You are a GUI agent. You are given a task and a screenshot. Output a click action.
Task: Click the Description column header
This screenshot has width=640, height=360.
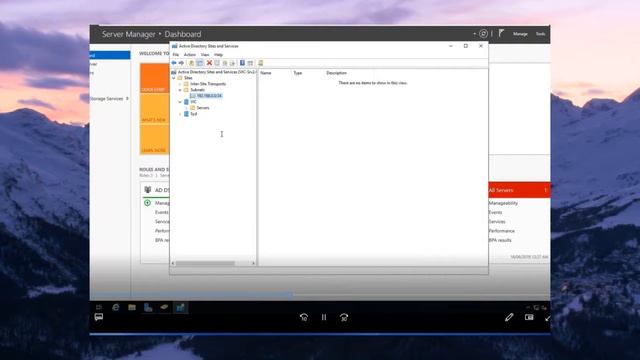pyautogui.click(x=337, y=73)
